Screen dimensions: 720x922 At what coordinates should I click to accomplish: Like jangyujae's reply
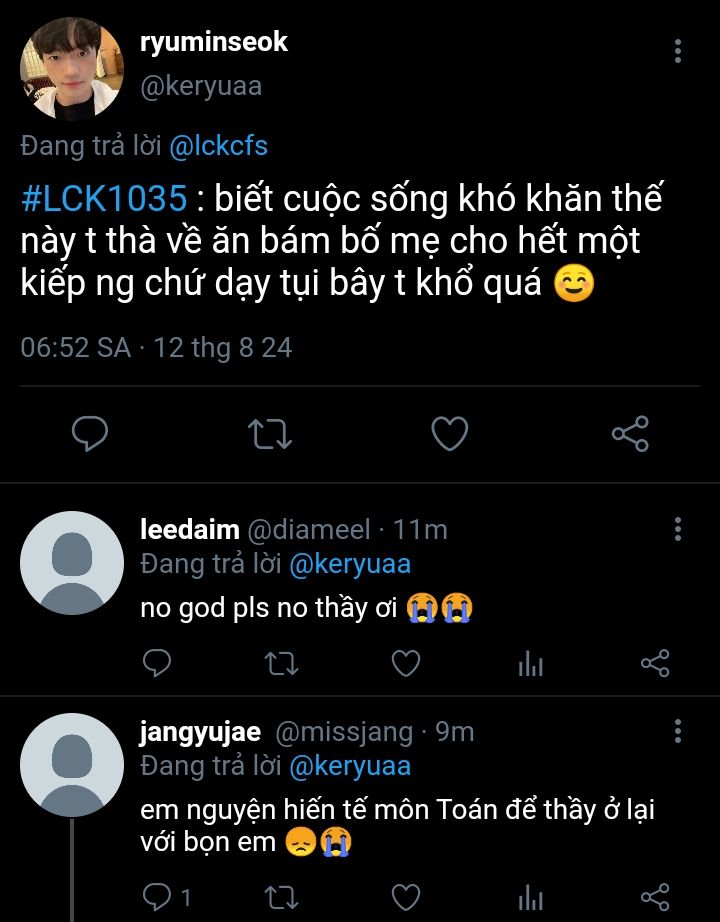[405, 895]
